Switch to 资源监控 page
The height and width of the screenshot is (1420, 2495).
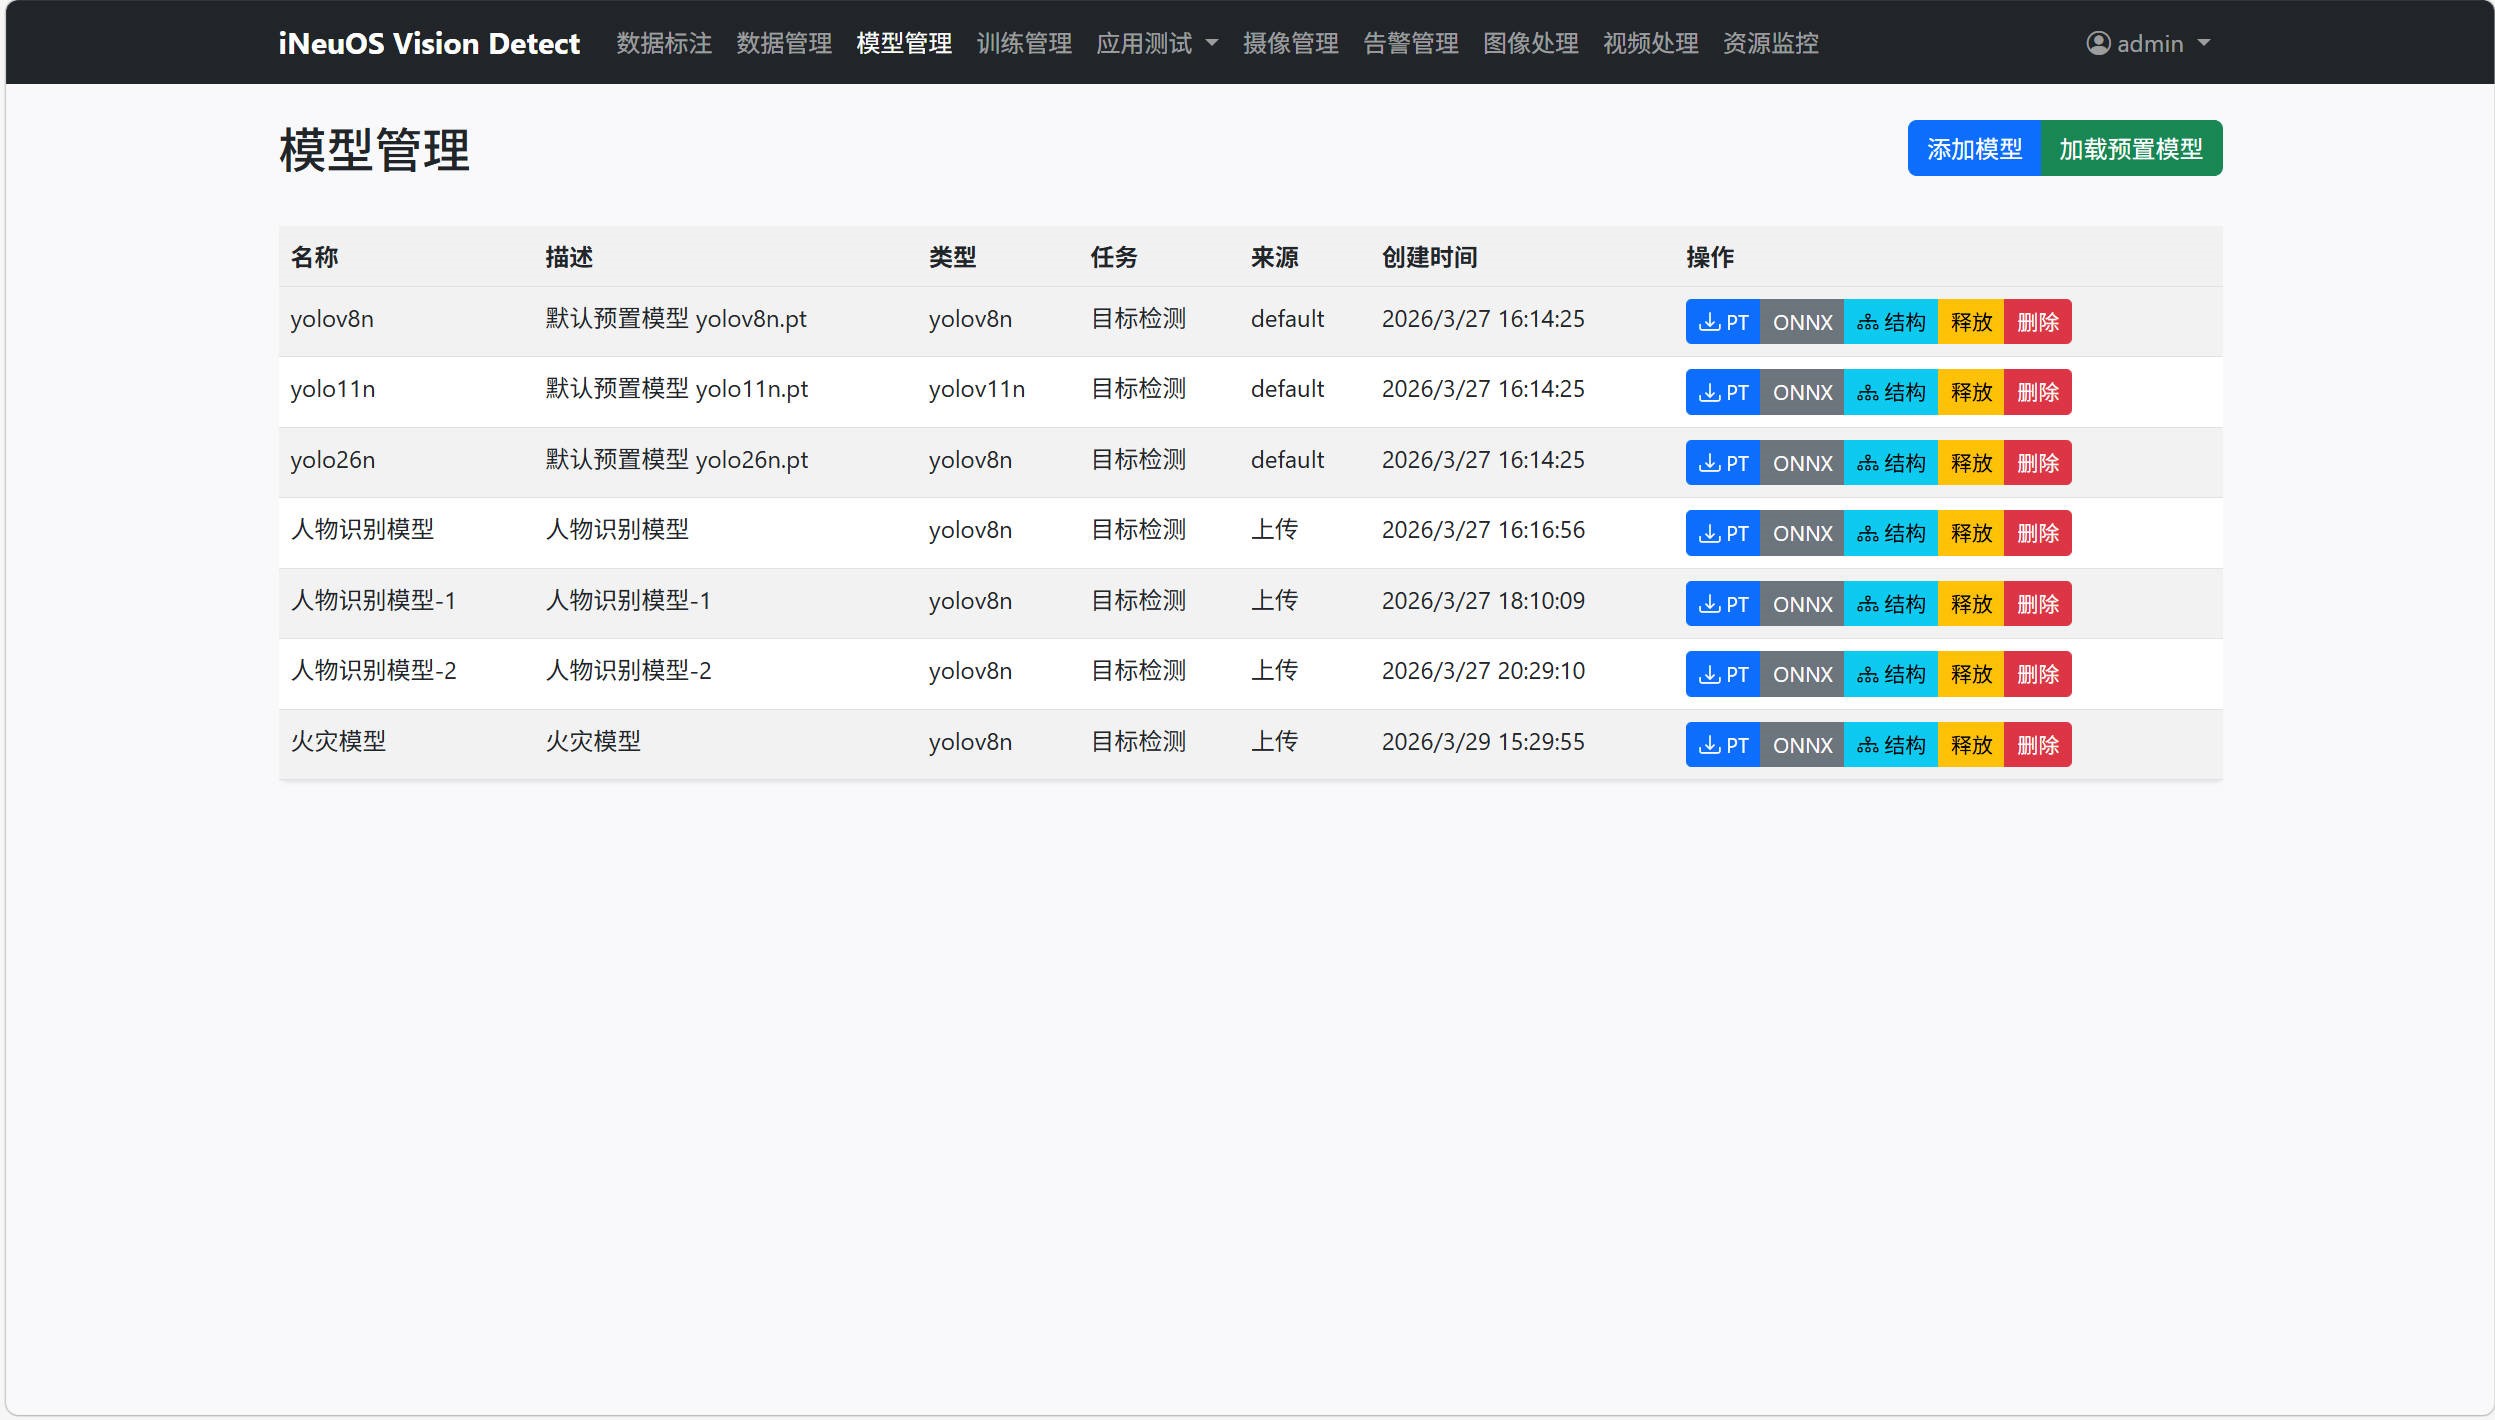pos(1770,43)
